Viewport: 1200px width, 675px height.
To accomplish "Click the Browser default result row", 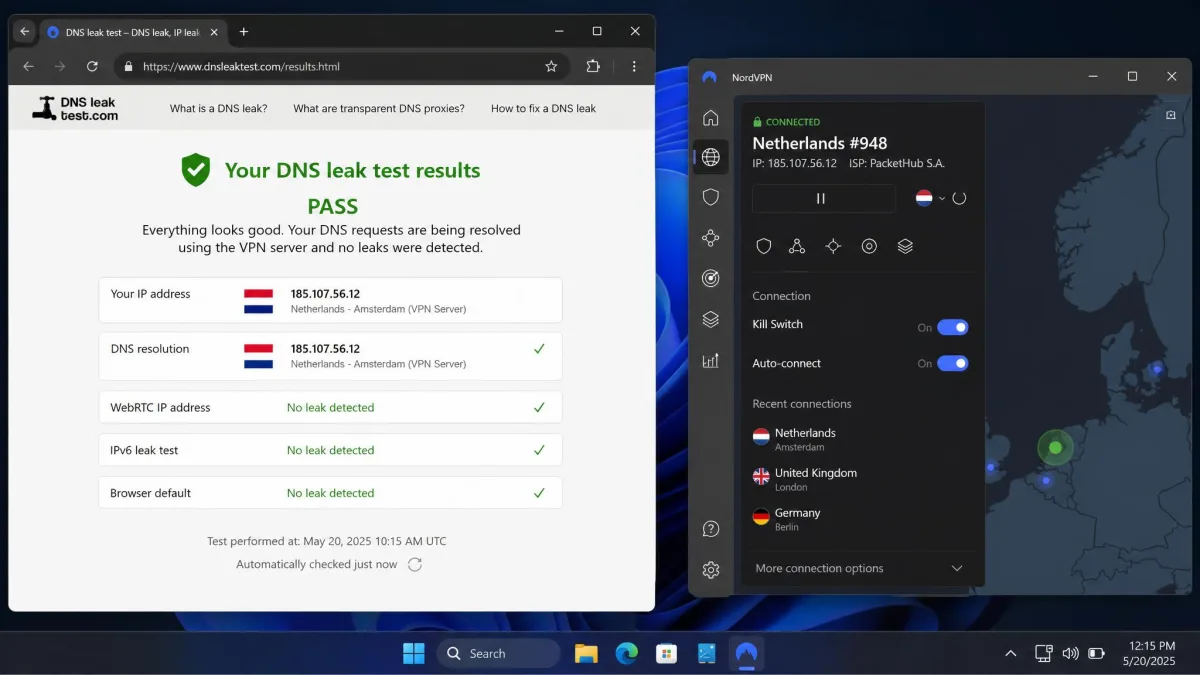I will (x=330, y=493).
